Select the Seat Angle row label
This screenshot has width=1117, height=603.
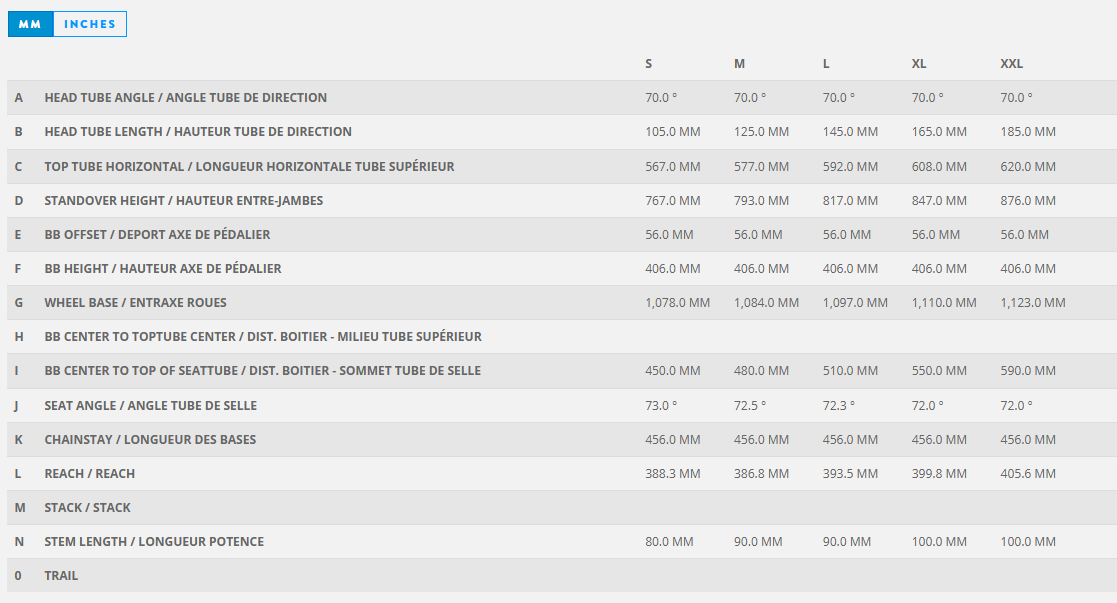pyautogui.click(x=150, y=405)
